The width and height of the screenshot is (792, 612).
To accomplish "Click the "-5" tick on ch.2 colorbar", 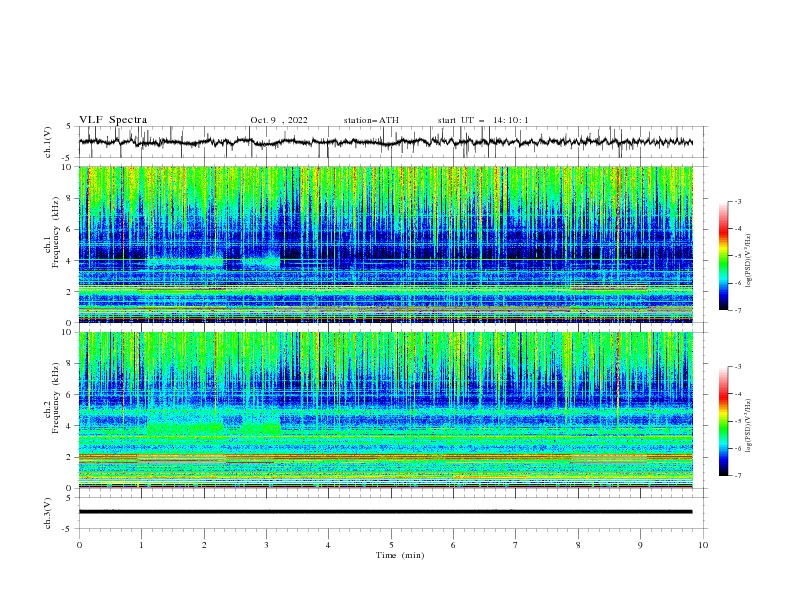I will pyautogui.click(x=738, y=421).
